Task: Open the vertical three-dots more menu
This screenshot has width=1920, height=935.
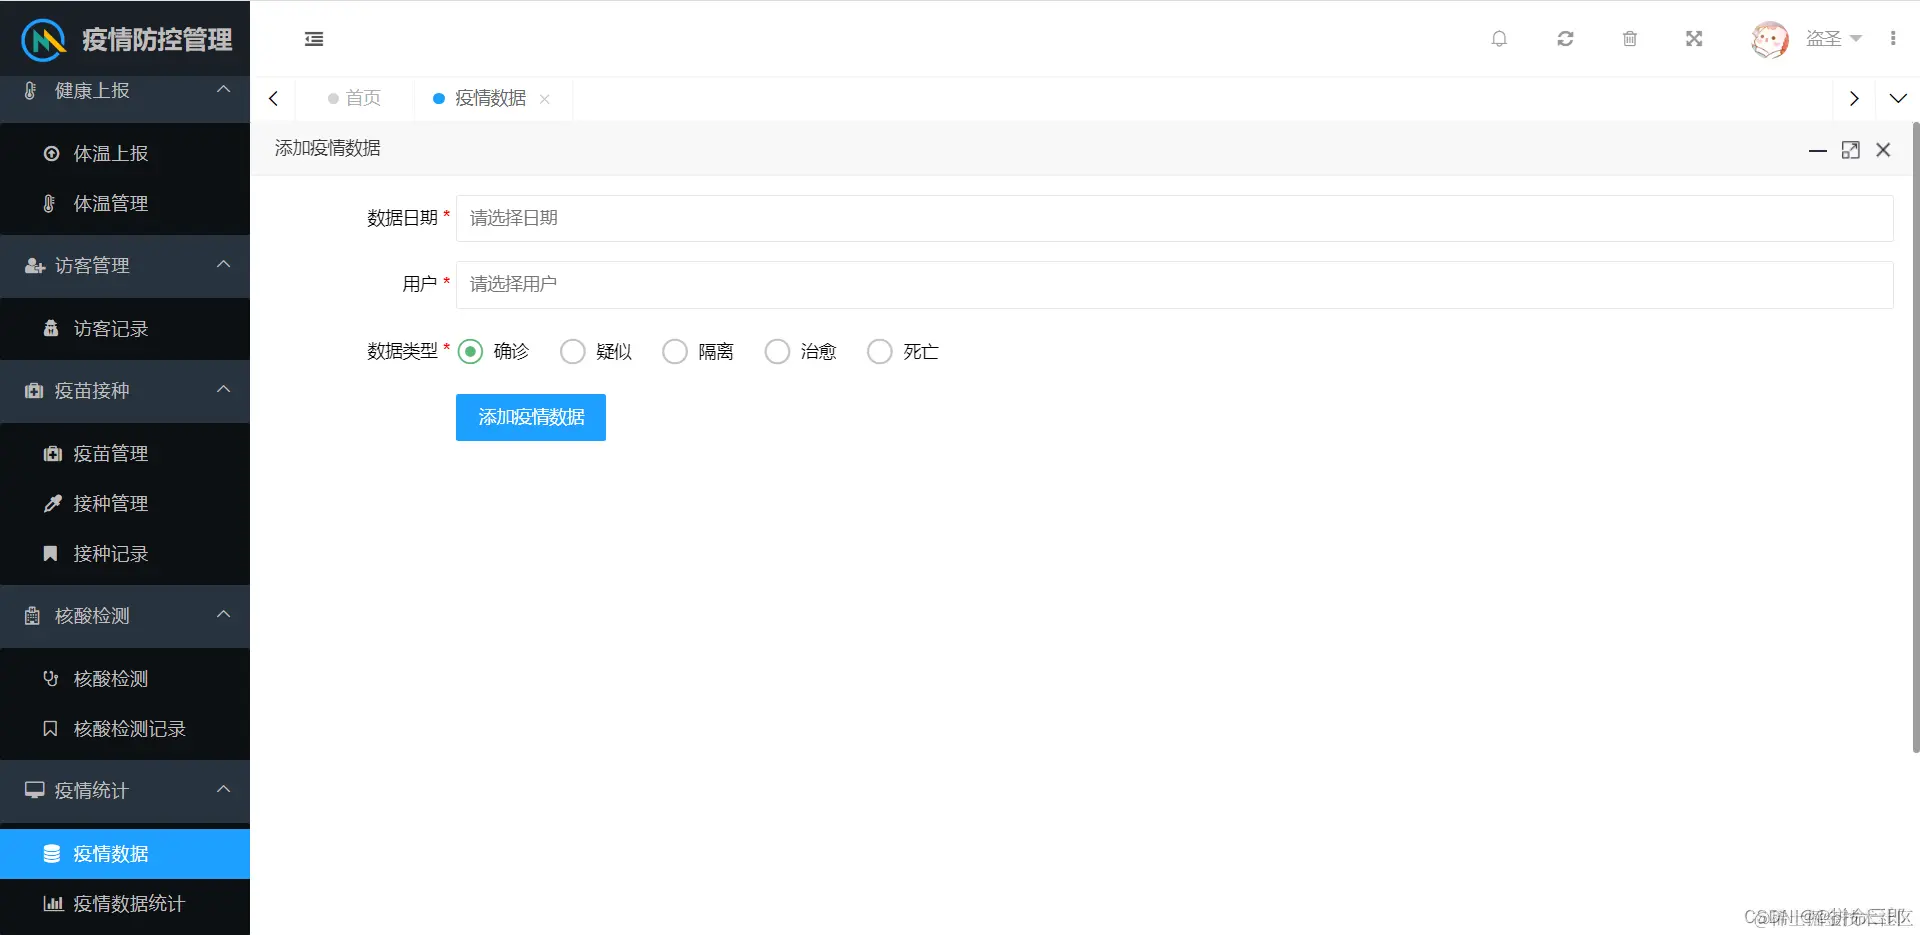Action: point(1893,38)
